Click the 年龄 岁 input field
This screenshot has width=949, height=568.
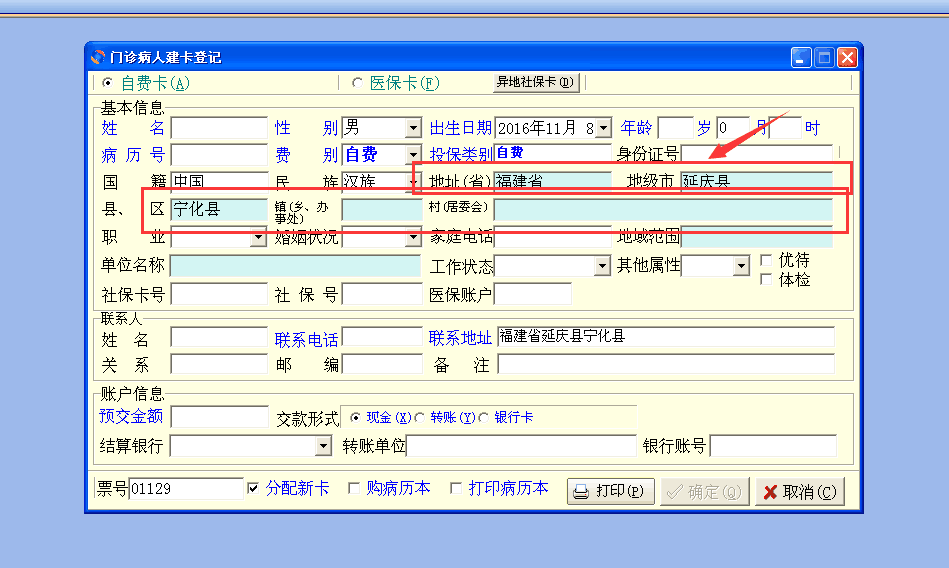[675, 128]
